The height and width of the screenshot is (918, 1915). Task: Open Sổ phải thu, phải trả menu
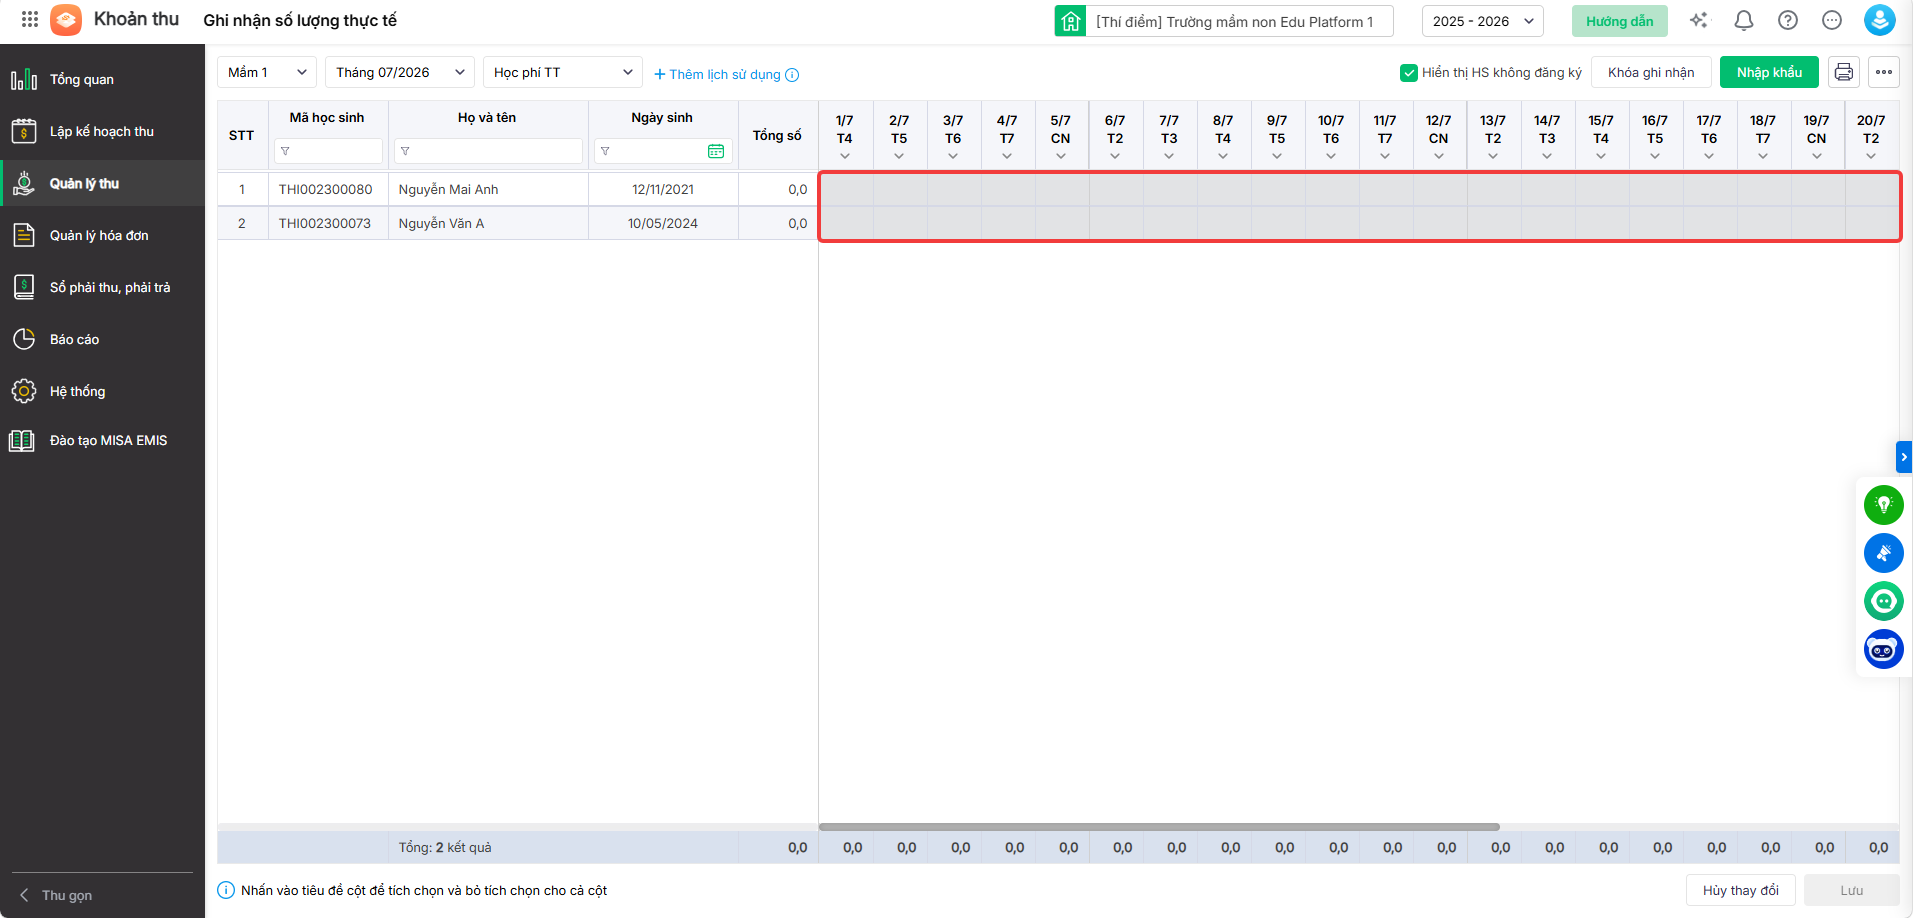(x=102, y=287)
